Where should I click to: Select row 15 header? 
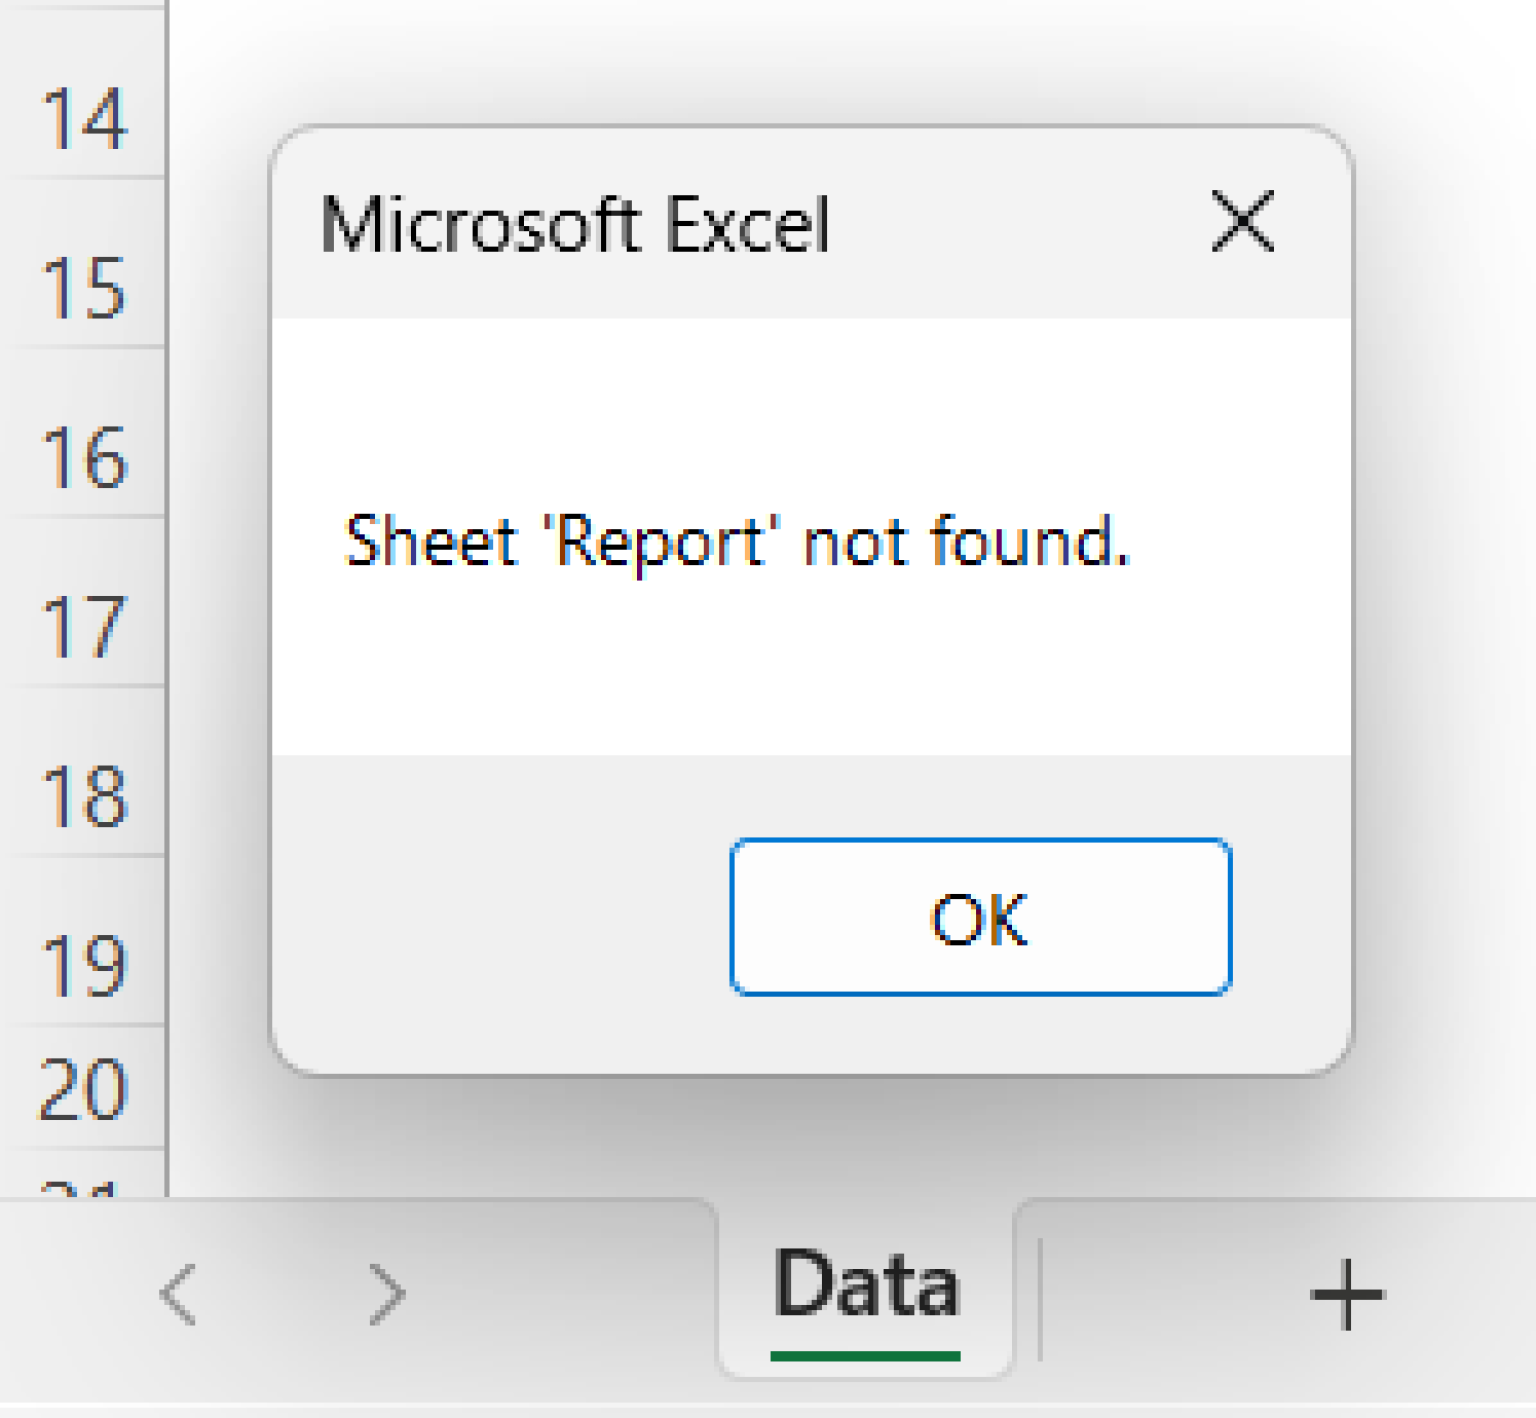point(84,288)
